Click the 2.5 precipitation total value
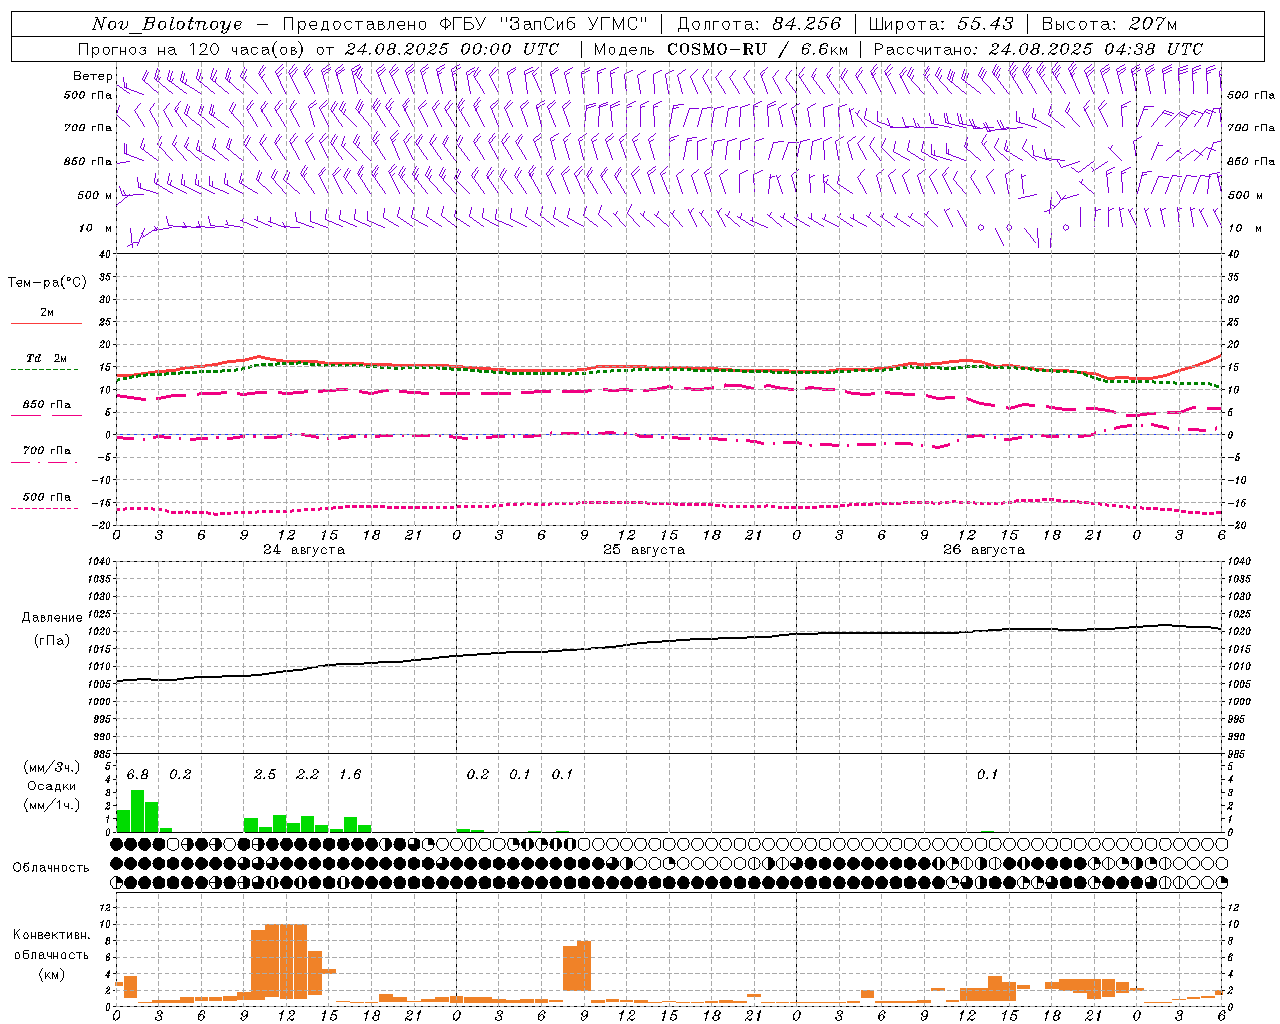The image size is (1280, 1024). coord(265,775)
